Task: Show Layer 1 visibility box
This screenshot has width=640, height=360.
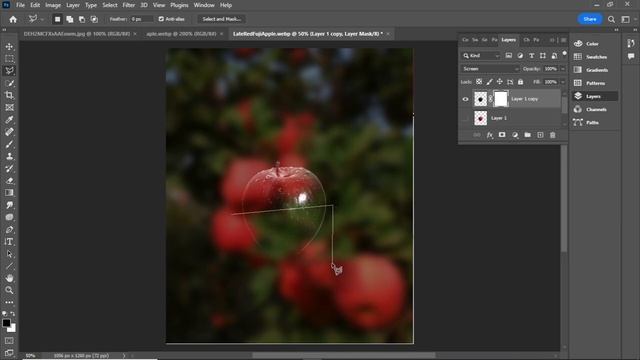Action: click(465, 118)
